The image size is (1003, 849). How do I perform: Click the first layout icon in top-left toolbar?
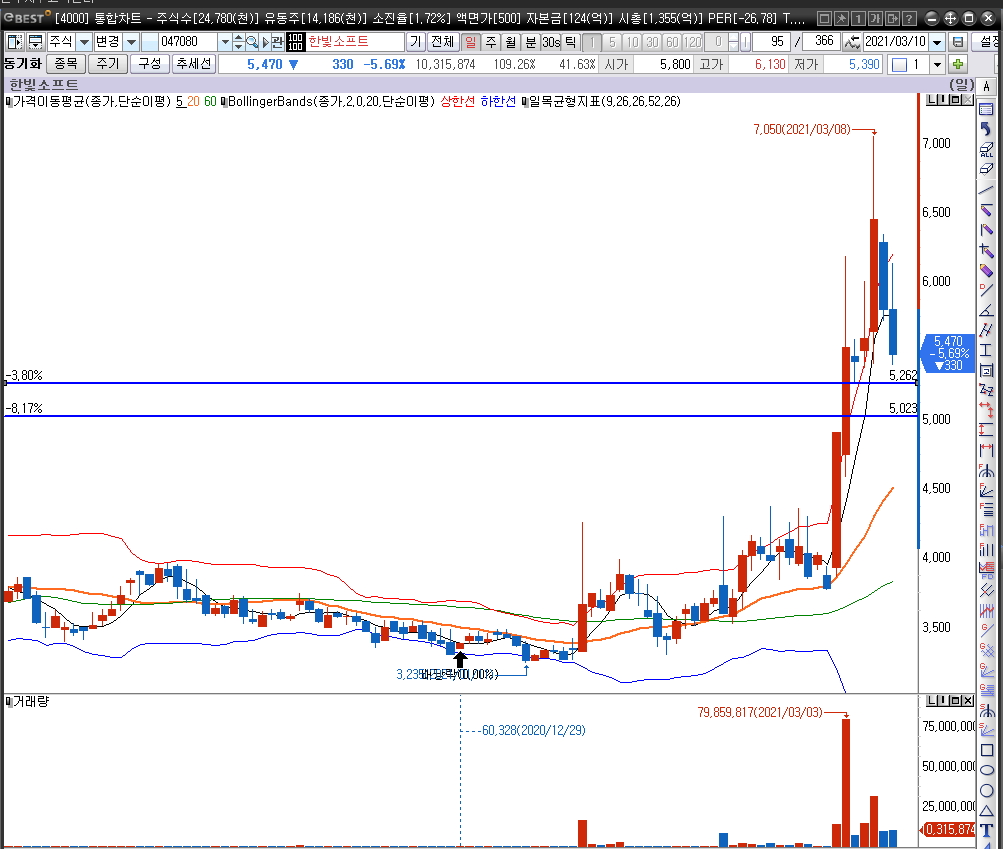tap(15, 42)
